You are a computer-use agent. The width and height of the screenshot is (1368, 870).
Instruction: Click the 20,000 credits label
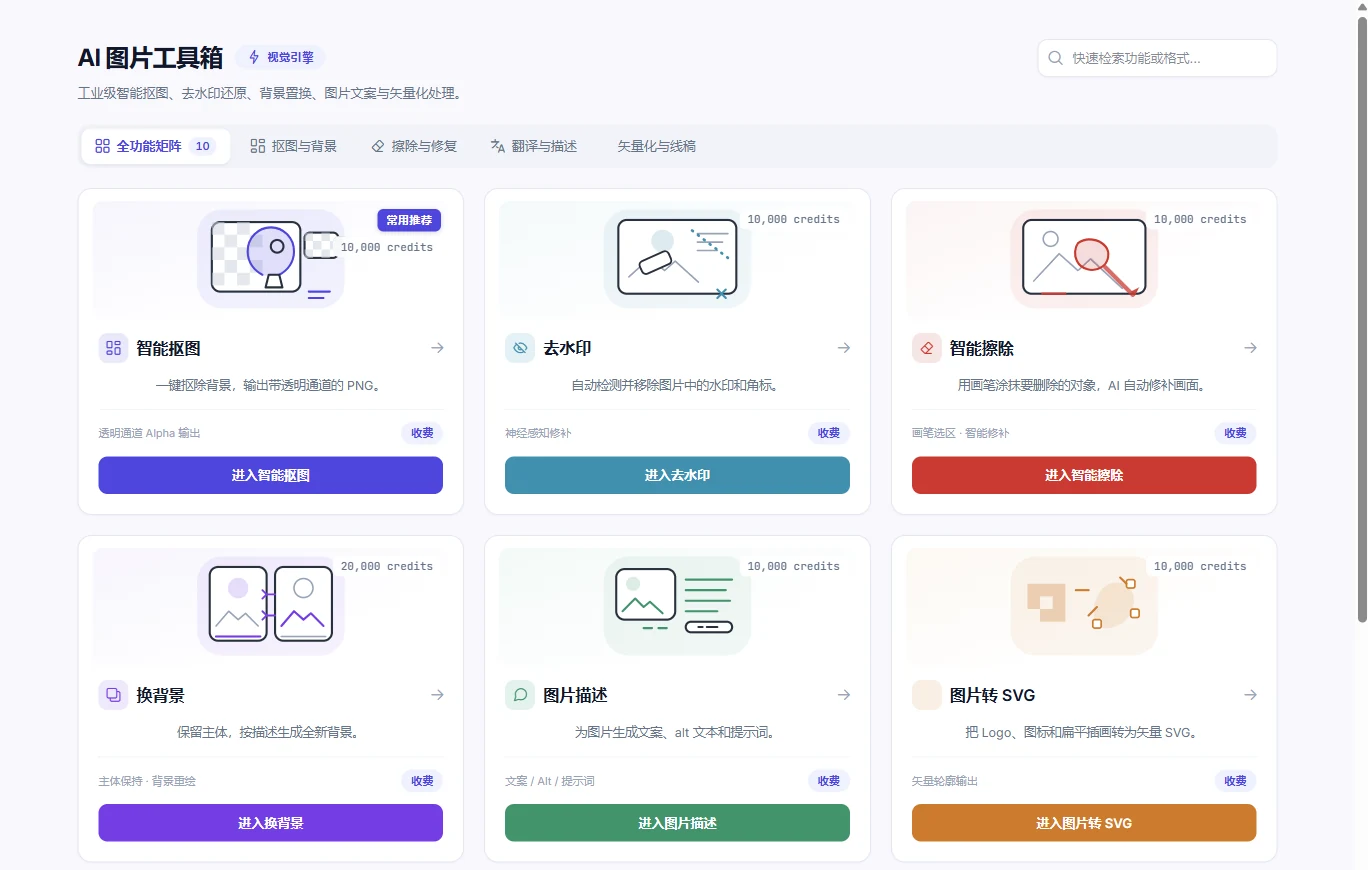click(x=387, y=566)
